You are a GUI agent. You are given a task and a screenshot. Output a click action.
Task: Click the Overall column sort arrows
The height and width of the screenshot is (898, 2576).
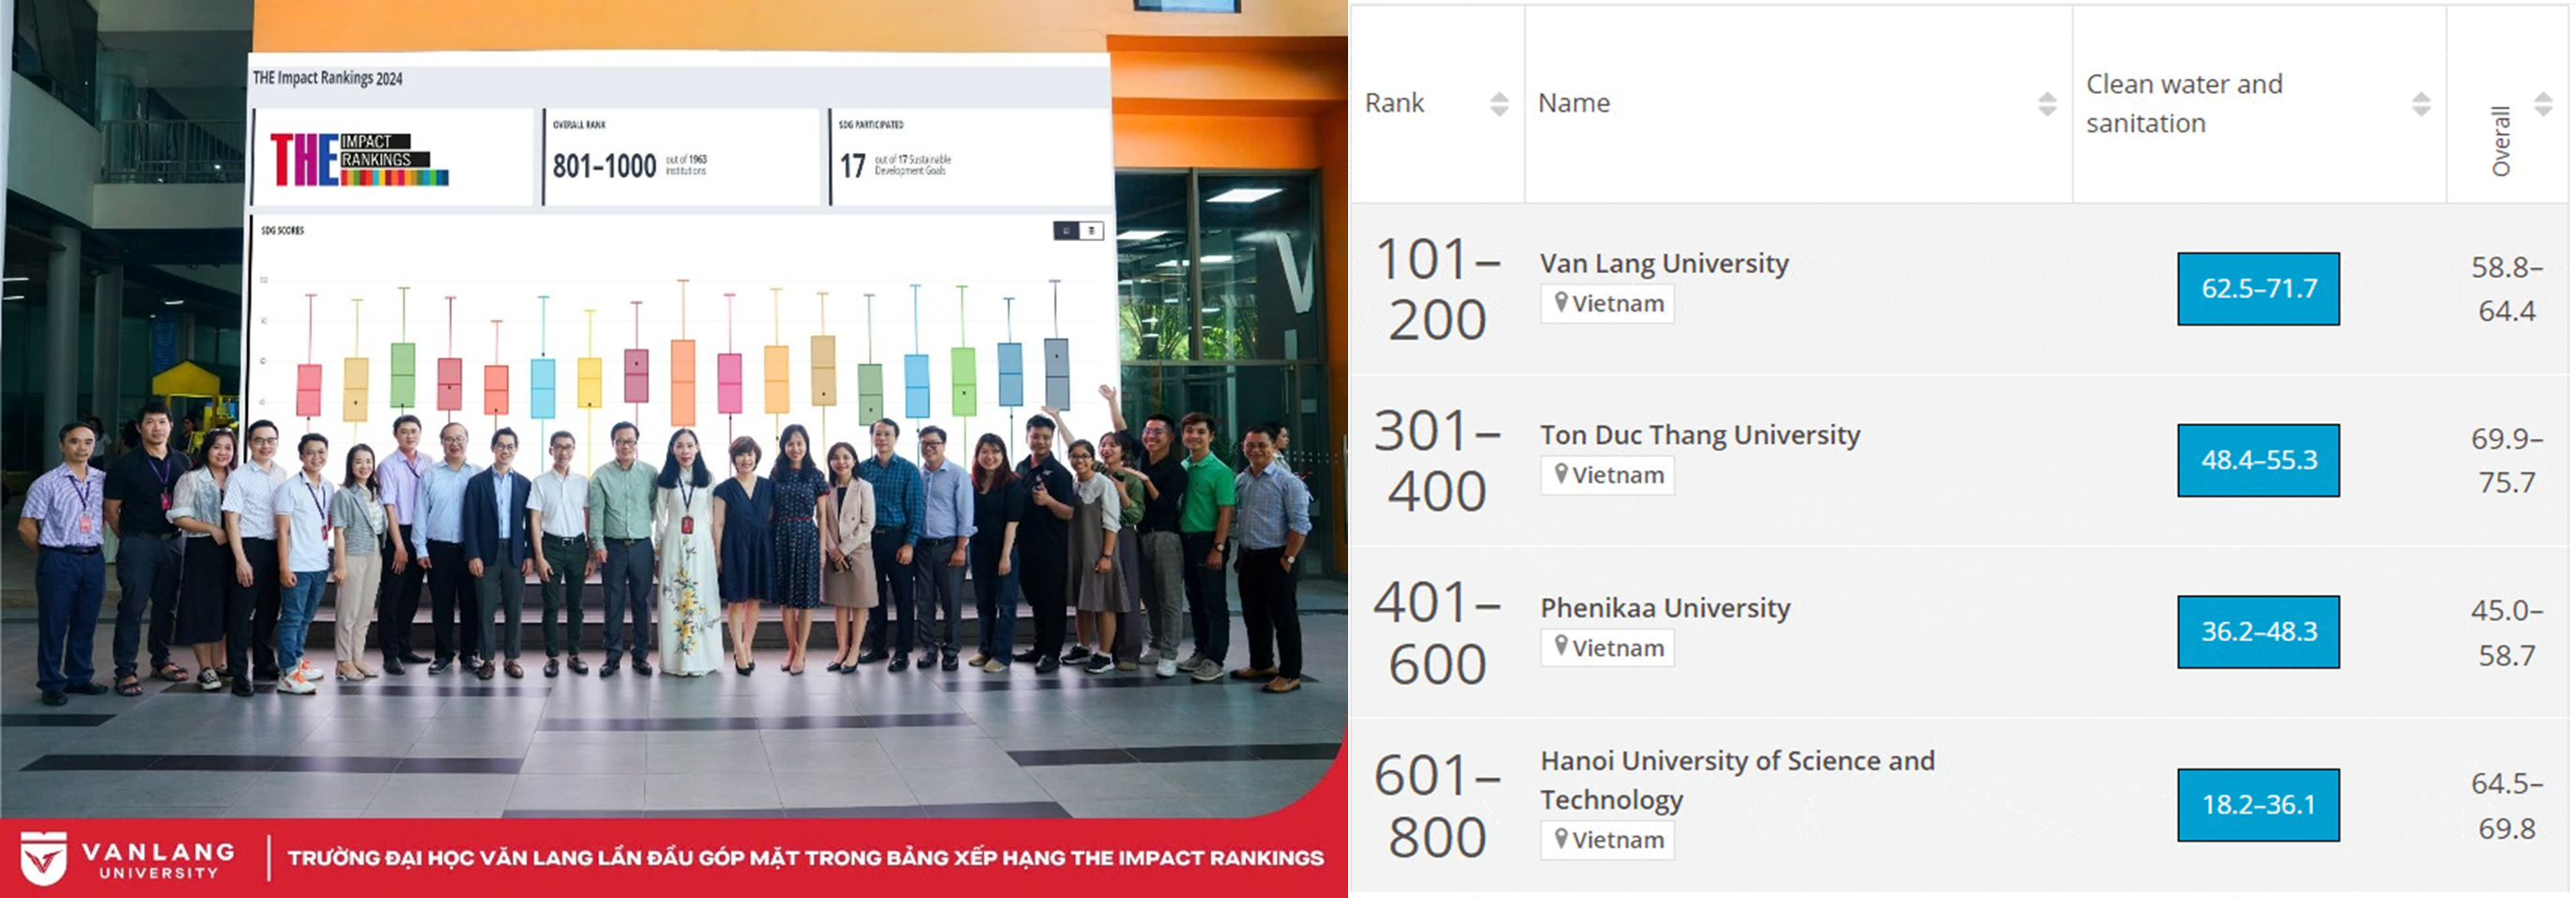[x=2543, y=104]
